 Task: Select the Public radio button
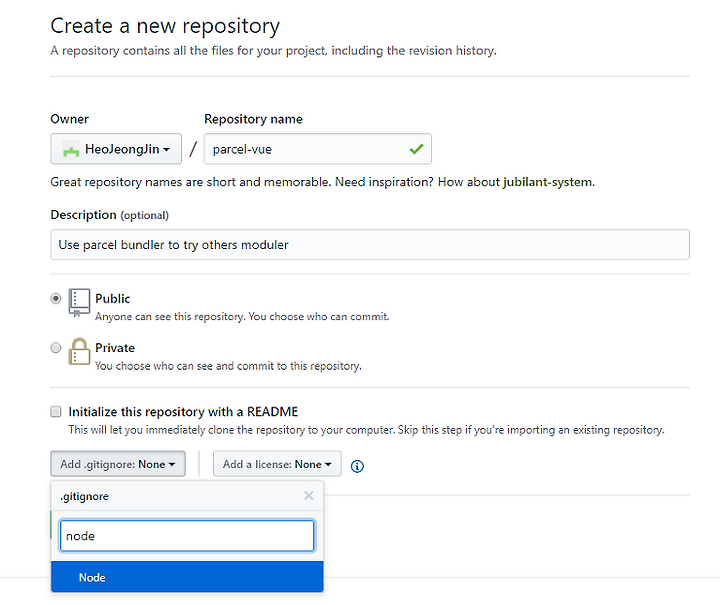click(56, 299)
